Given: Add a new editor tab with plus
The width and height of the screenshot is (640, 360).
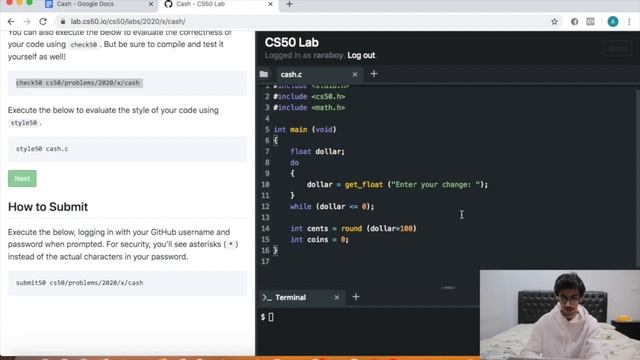Looking at the screenshot, I should tap(374, 74).
